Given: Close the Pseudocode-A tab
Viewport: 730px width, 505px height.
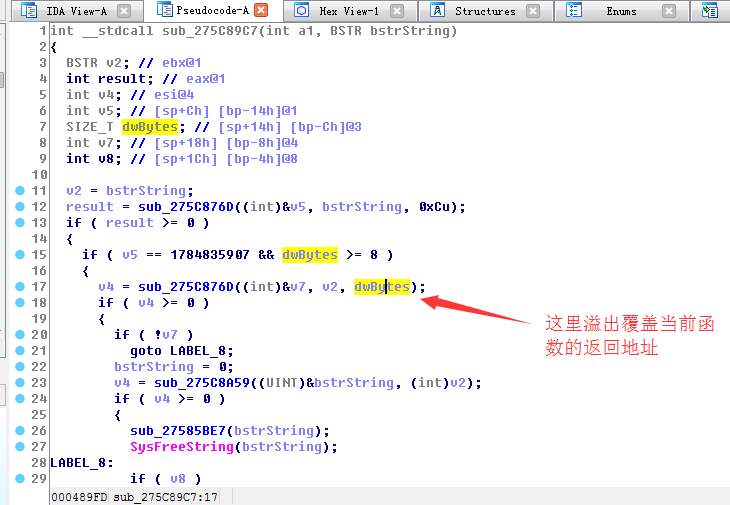Looking at the screenshot, I should pyautogui.click(x=261, y=11).
